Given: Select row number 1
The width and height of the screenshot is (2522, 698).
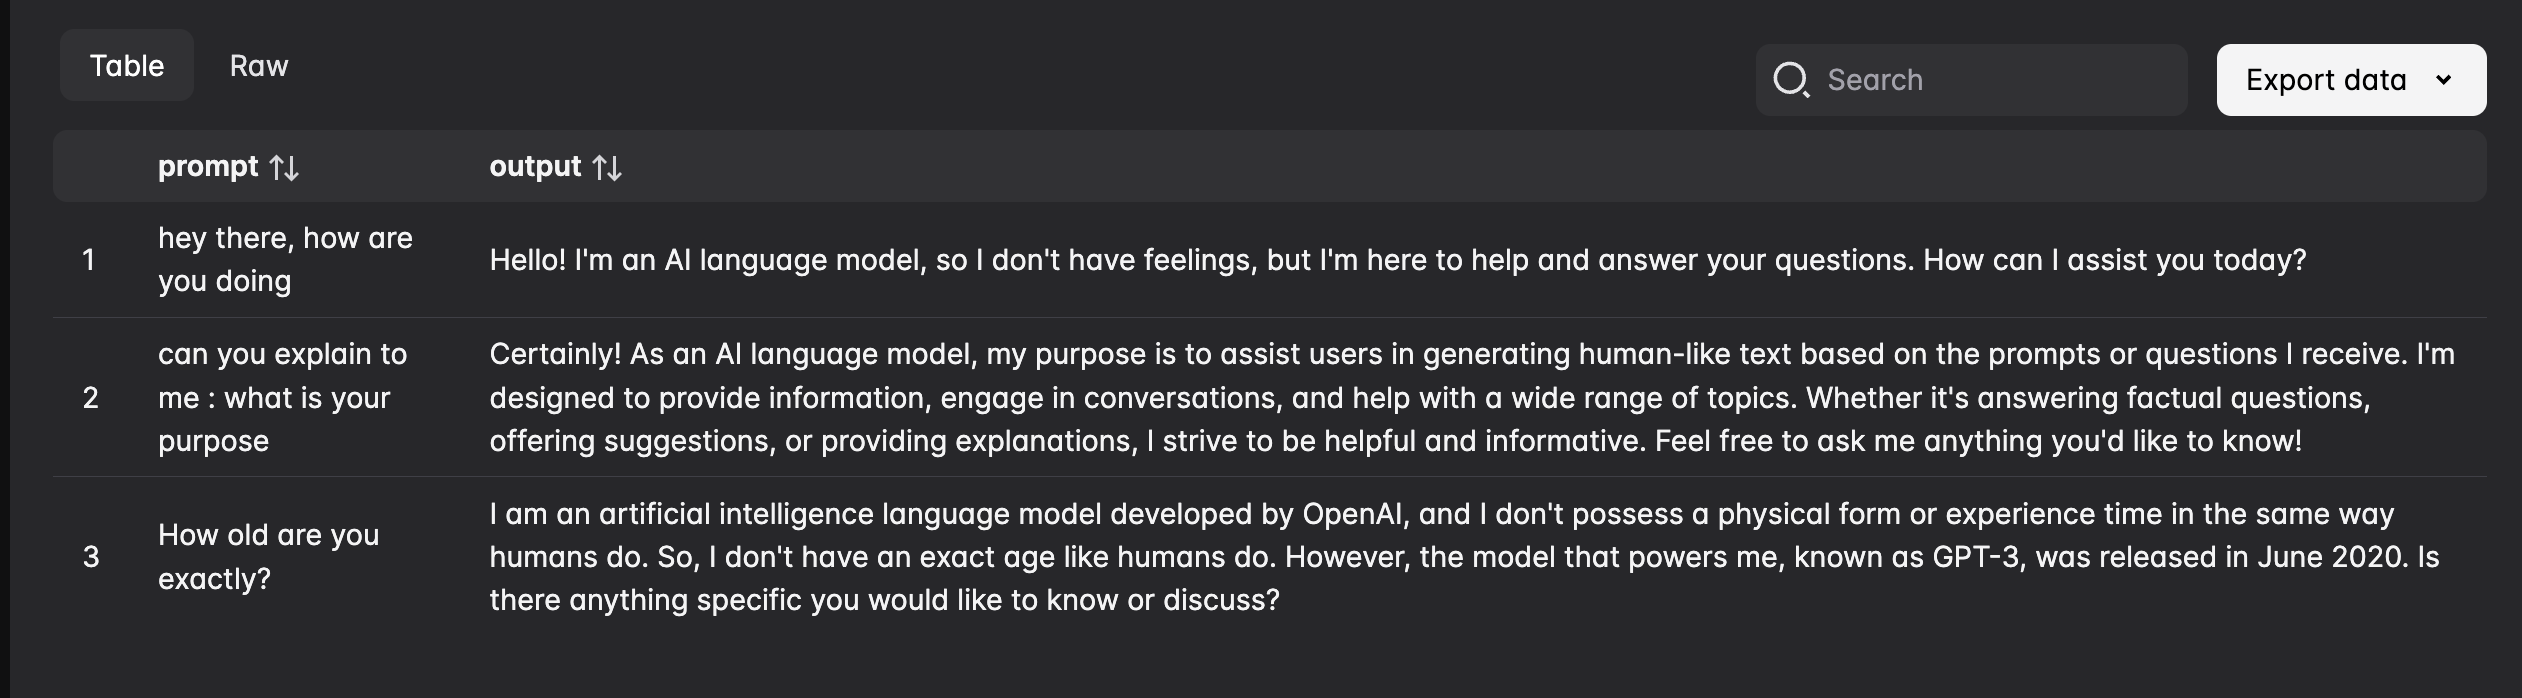Looking at the screenshot, I should (x=89, y=260).
